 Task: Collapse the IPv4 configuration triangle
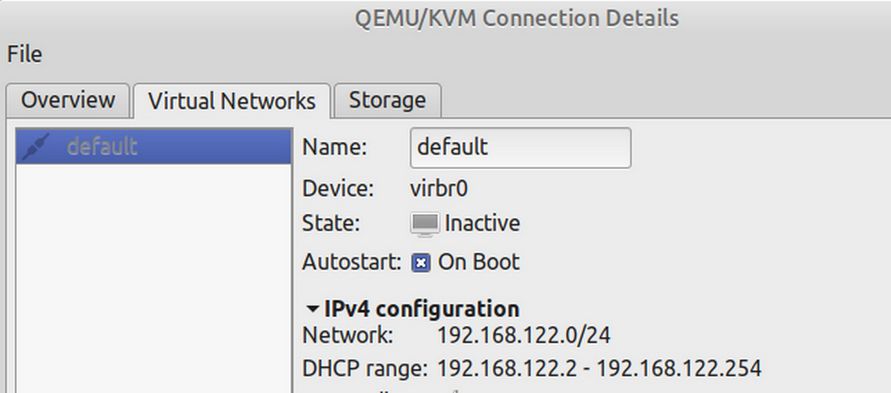(x=312, y=310)
